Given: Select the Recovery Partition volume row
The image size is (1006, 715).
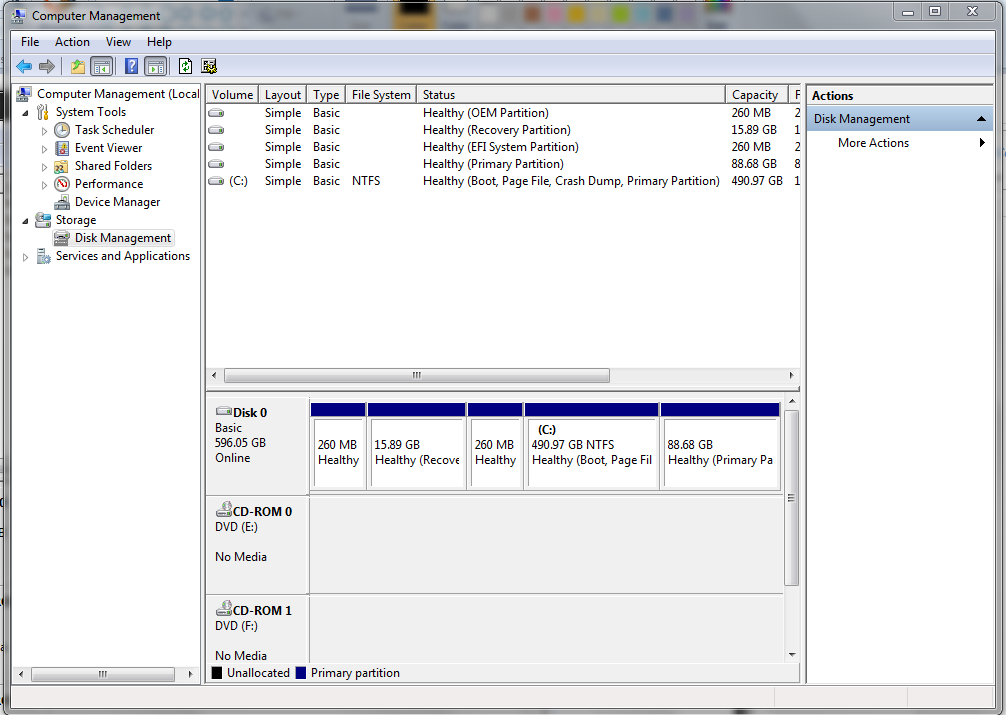Looking at the screenshot, I should tap(503, 130).
